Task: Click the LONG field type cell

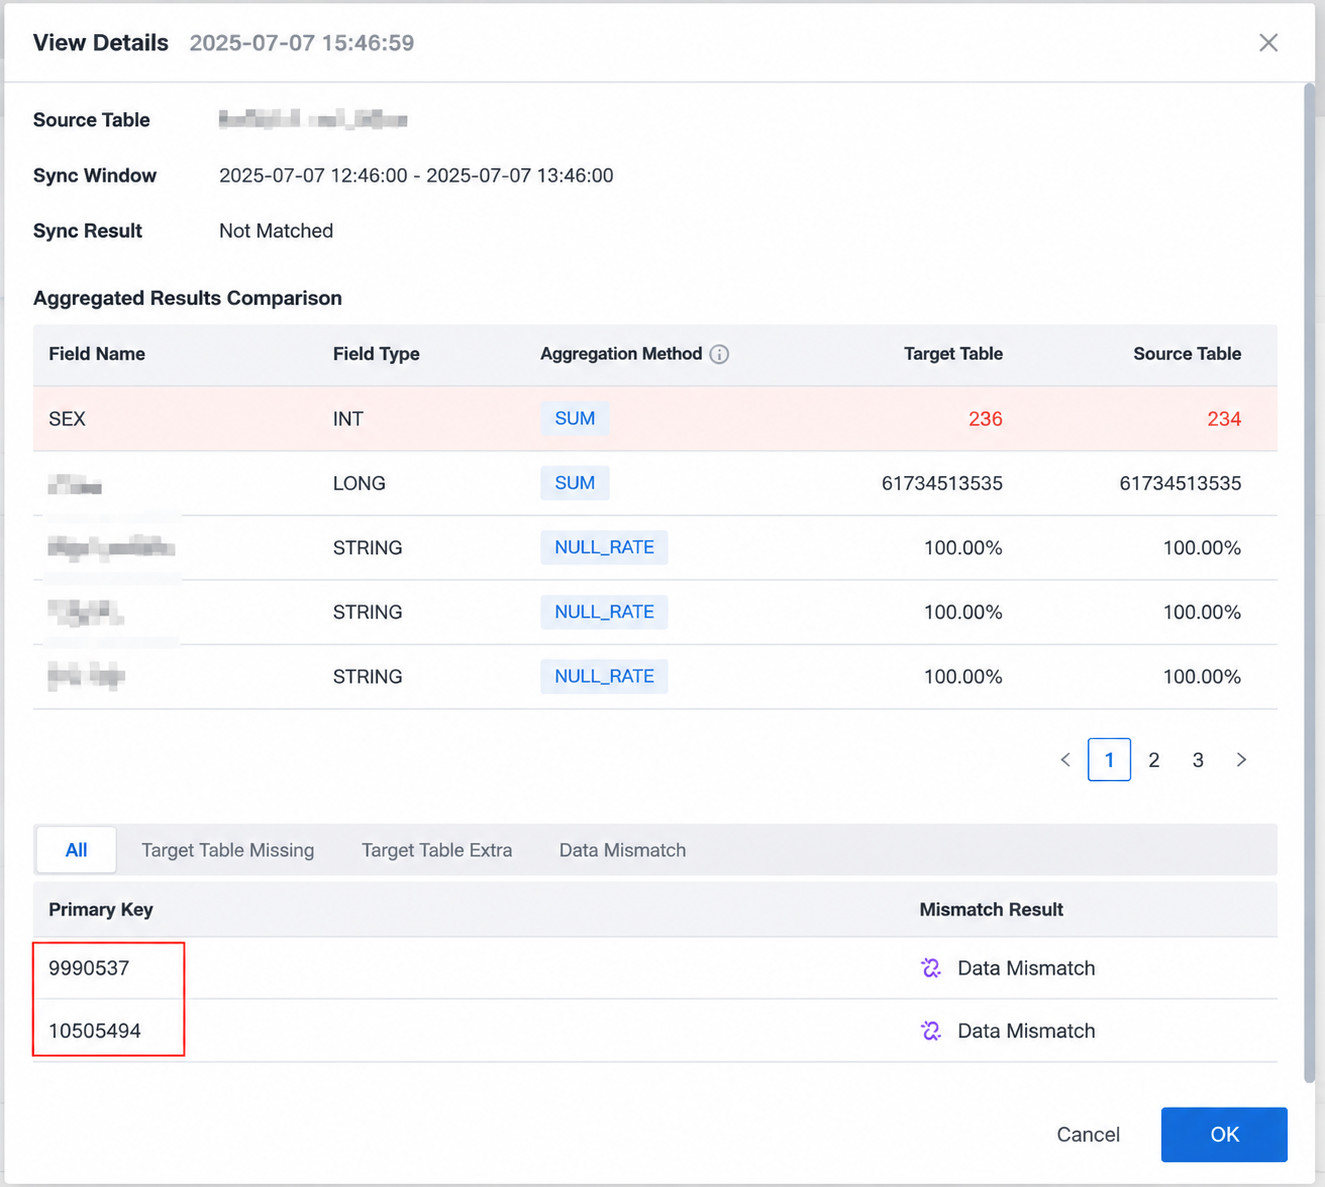Action: (x=359, y=483)
